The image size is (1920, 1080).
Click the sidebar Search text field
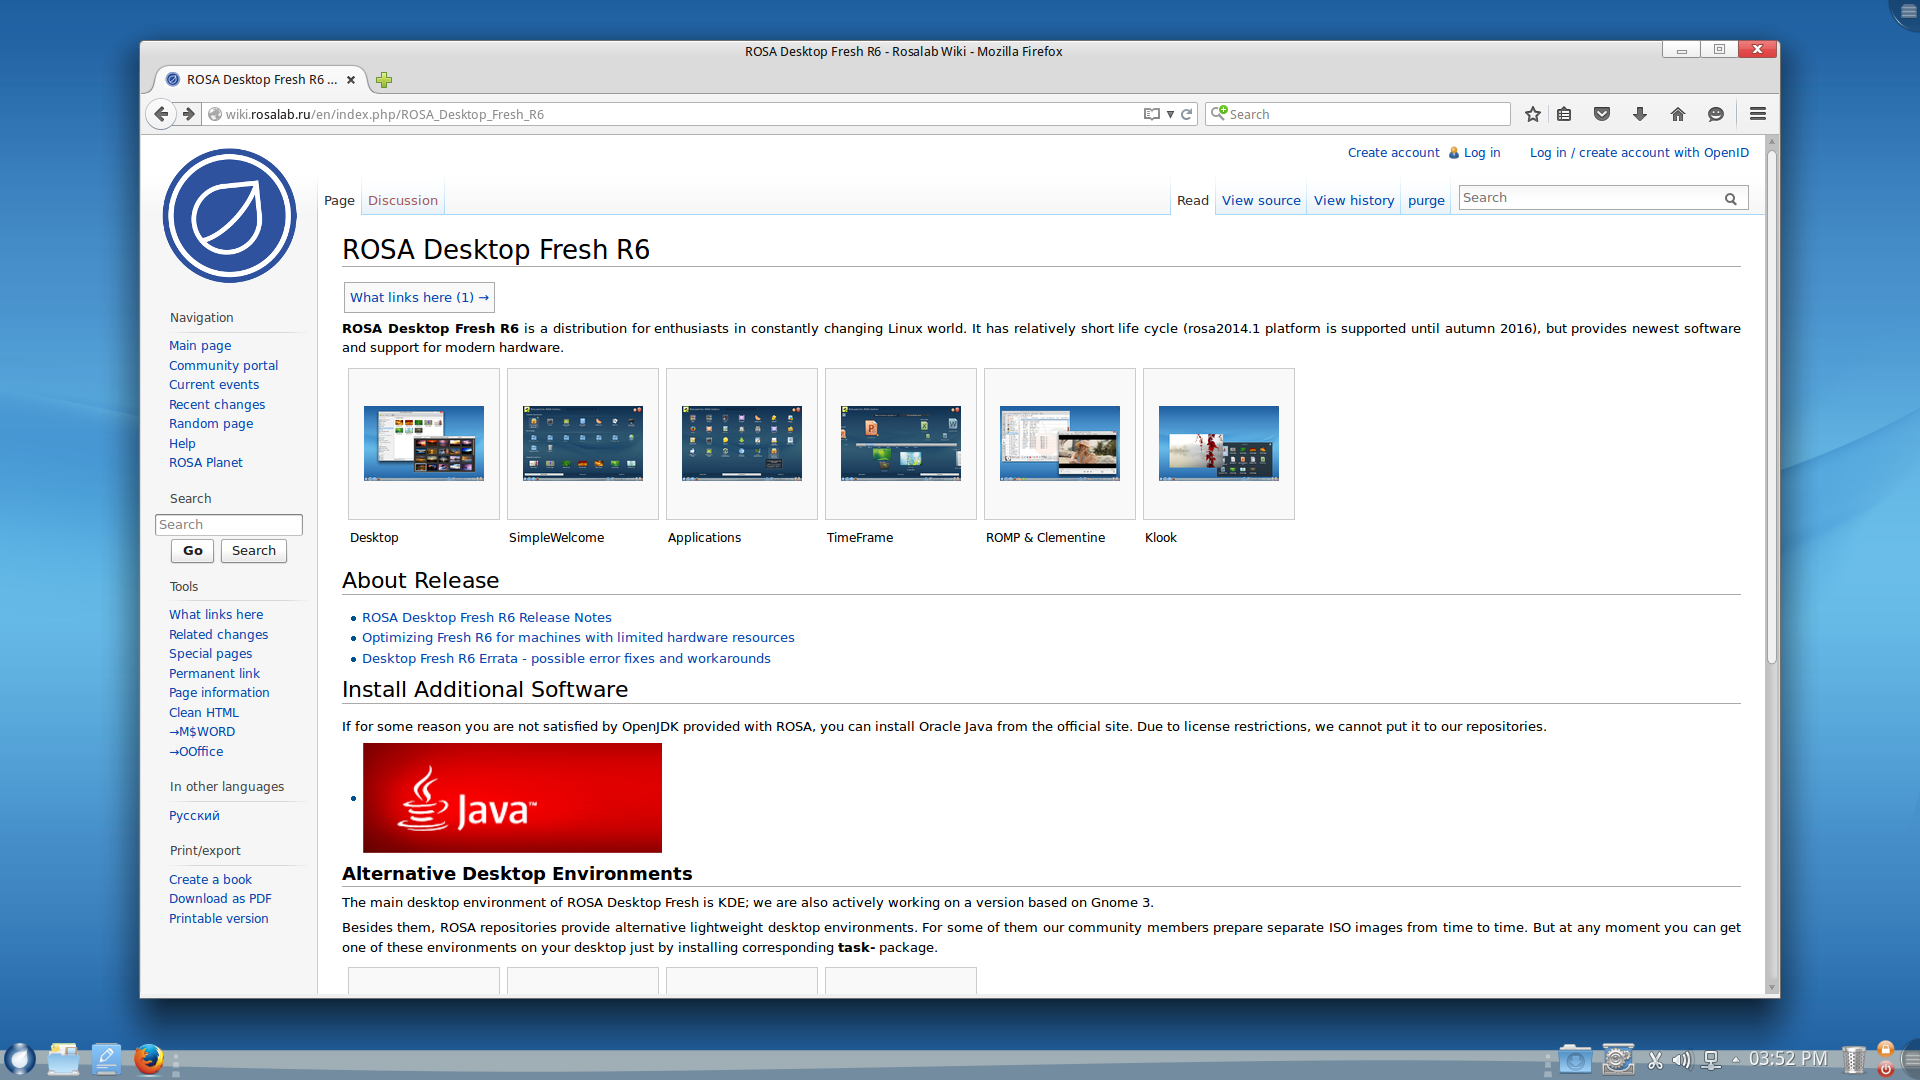click(x=229, y=525)
